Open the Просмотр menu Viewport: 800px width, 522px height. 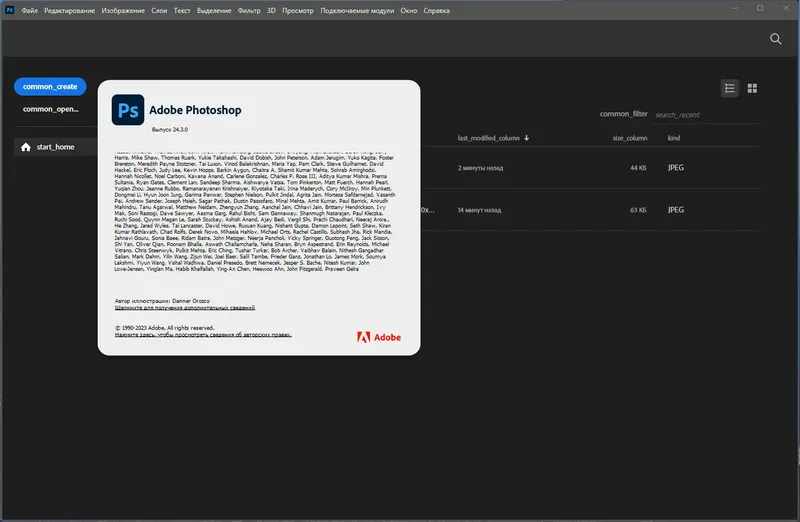point(298,10)
